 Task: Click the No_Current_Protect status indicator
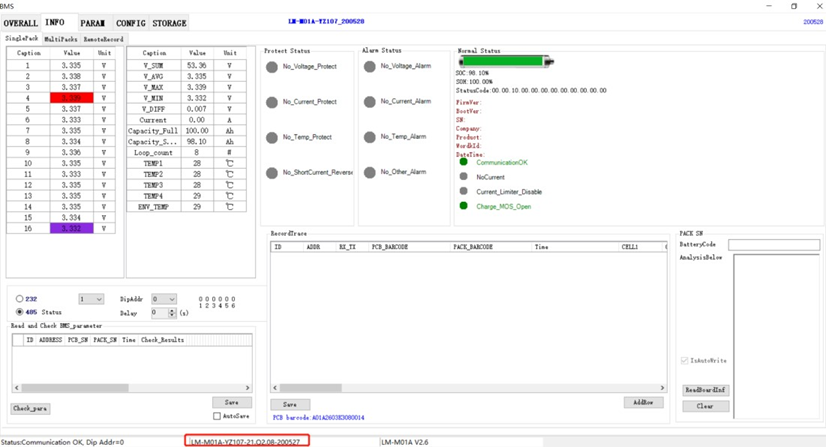pos(271,102)
